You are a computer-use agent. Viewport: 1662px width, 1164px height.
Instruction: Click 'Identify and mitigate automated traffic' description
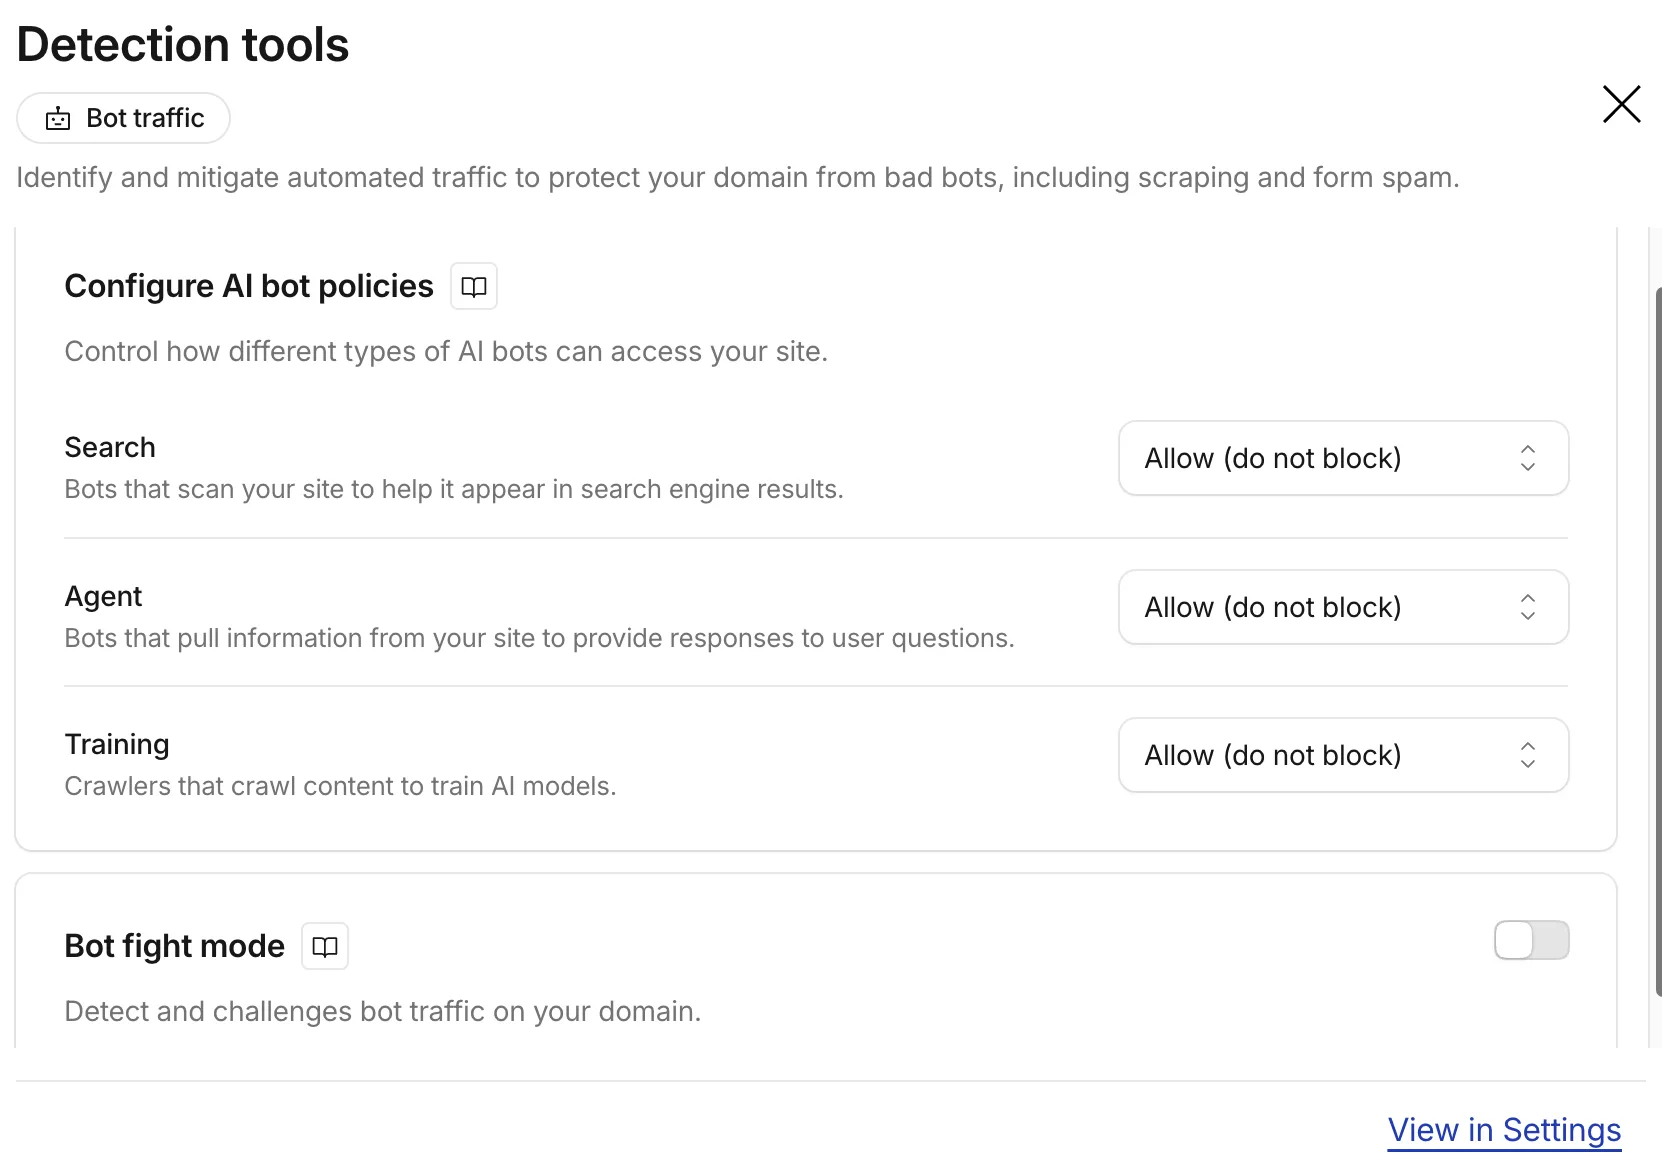point(738,178)
